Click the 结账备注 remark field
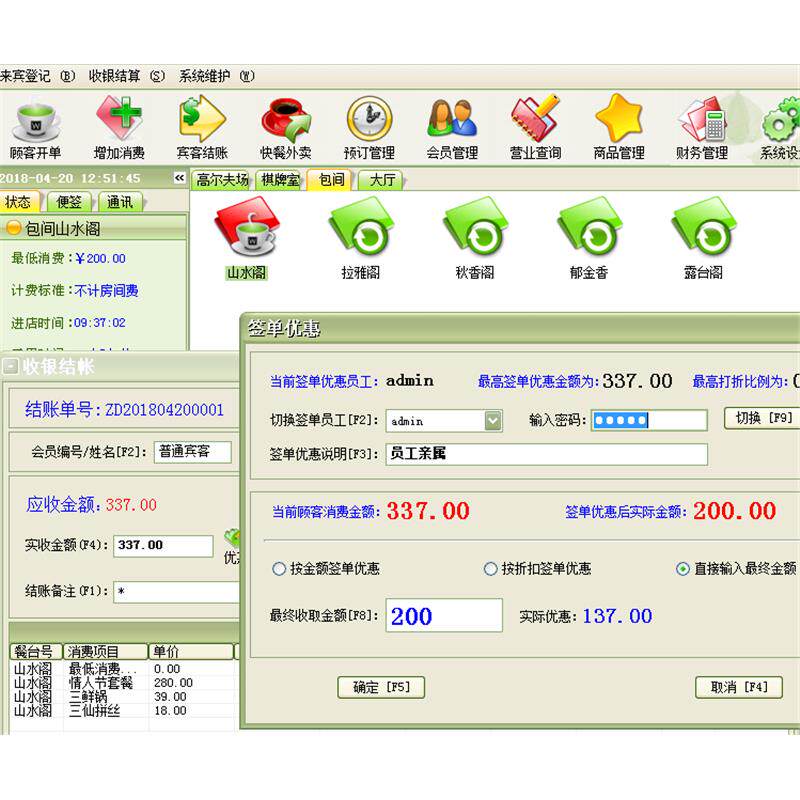This screenshot has height=800, width=800. pos(176,591)
